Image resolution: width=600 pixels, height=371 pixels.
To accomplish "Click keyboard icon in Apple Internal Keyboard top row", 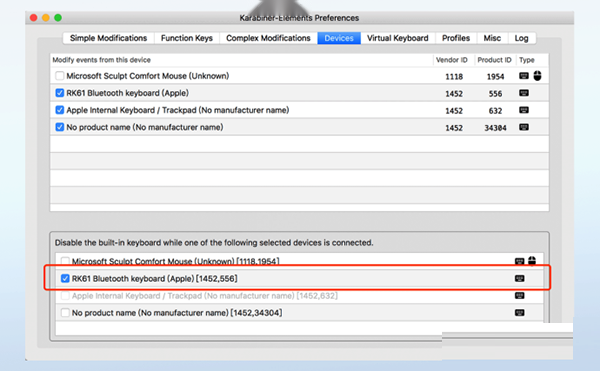I will pyautogui.click(x=524, y=110).
